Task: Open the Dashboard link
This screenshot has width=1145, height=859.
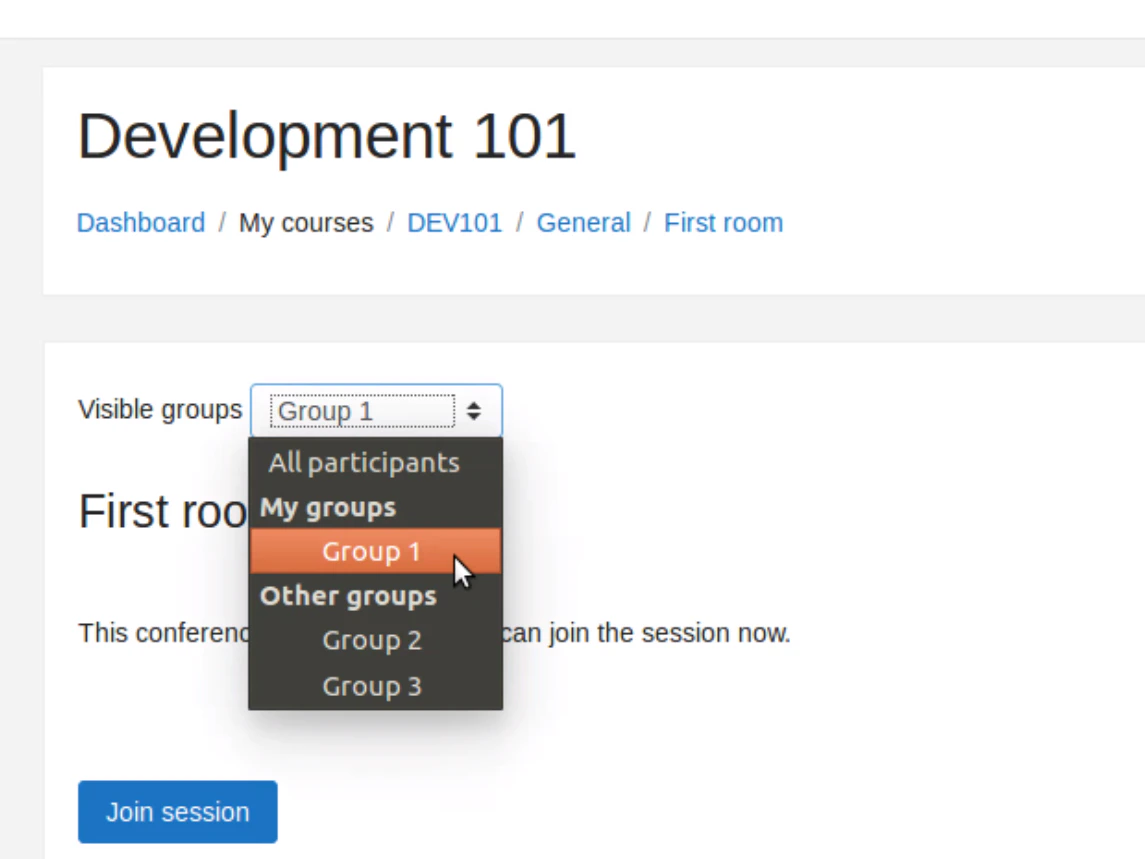Action: pos(140,222)
